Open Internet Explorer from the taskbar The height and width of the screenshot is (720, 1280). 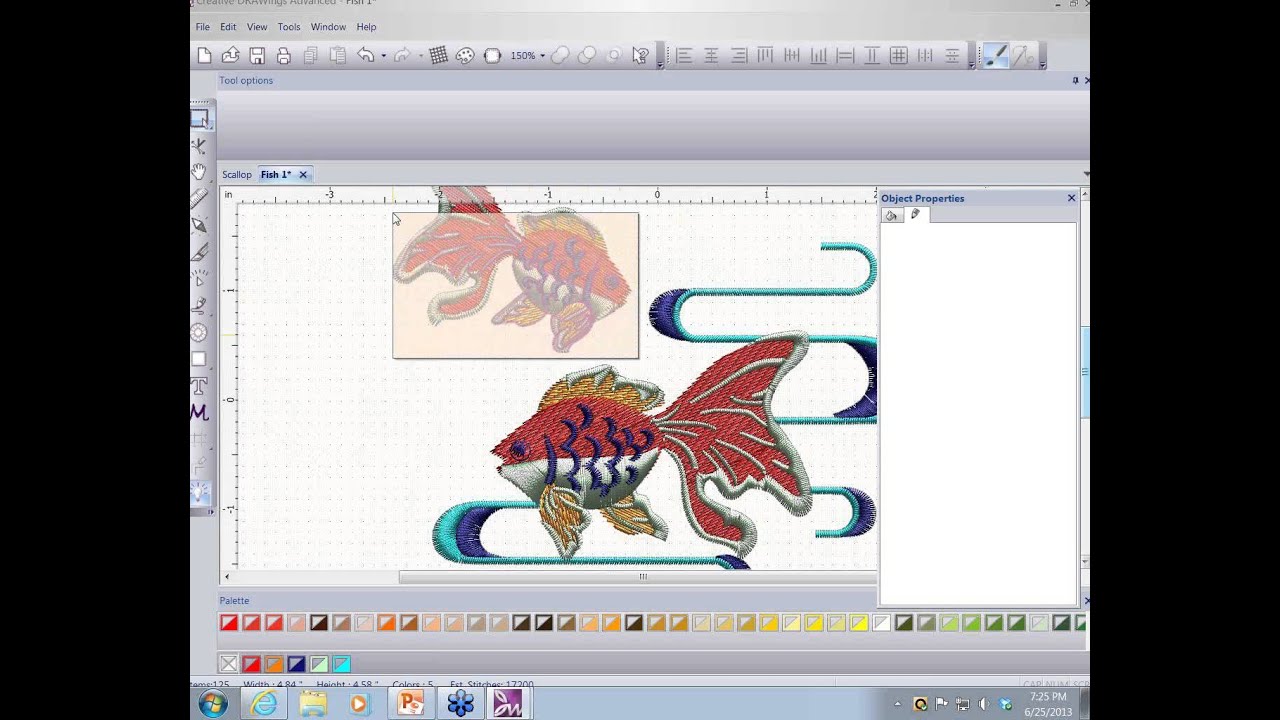pos(264,704)
